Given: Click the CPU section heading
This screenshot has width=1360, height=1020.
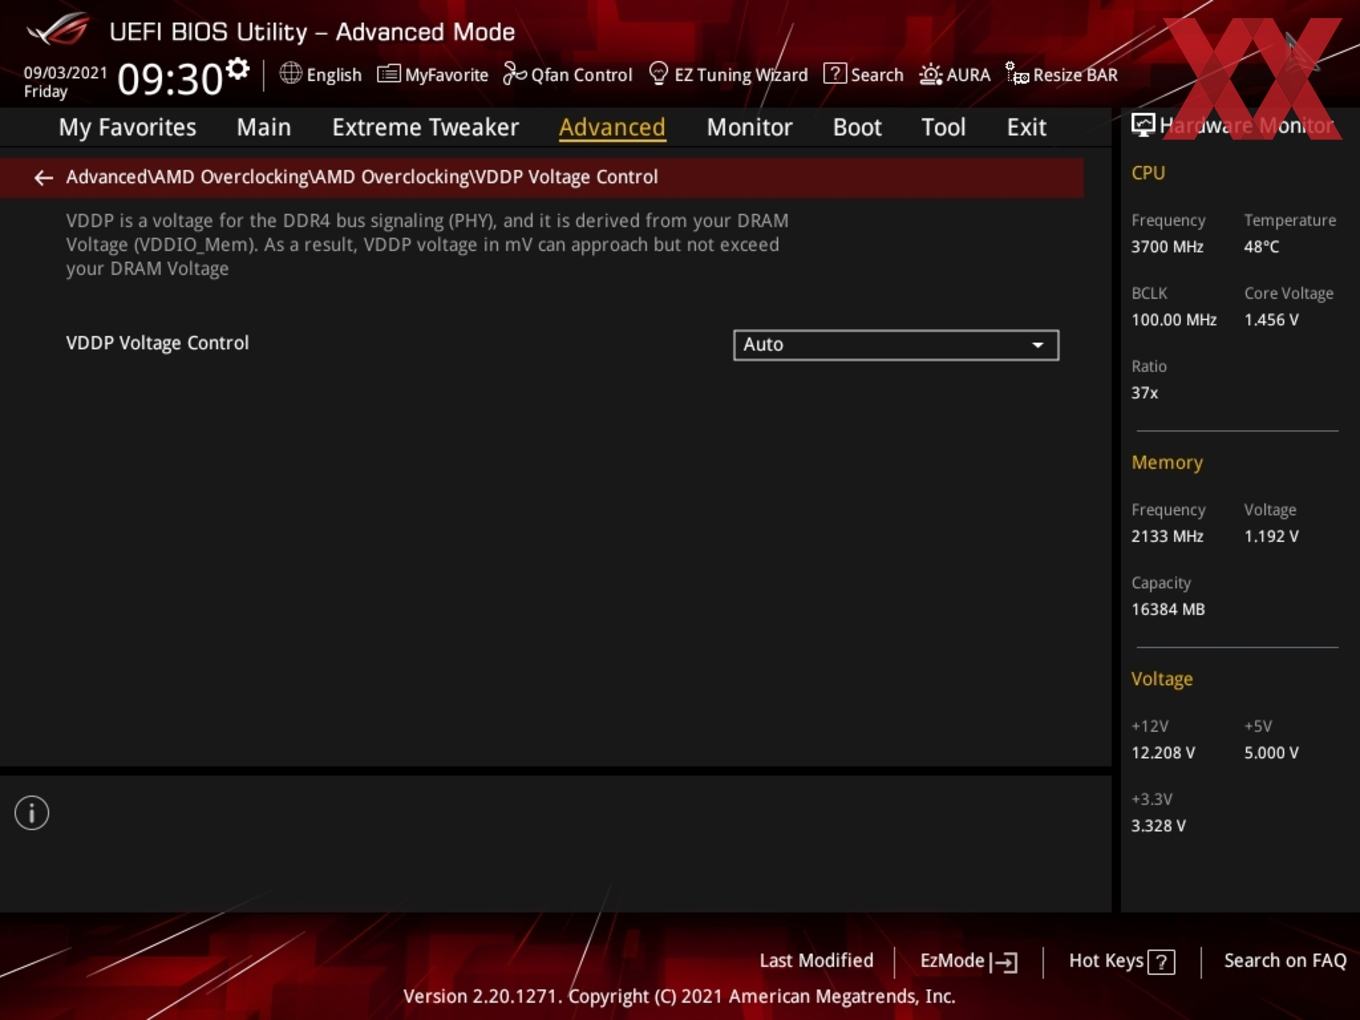Looking at the screenshot, I should [1148, 173].
